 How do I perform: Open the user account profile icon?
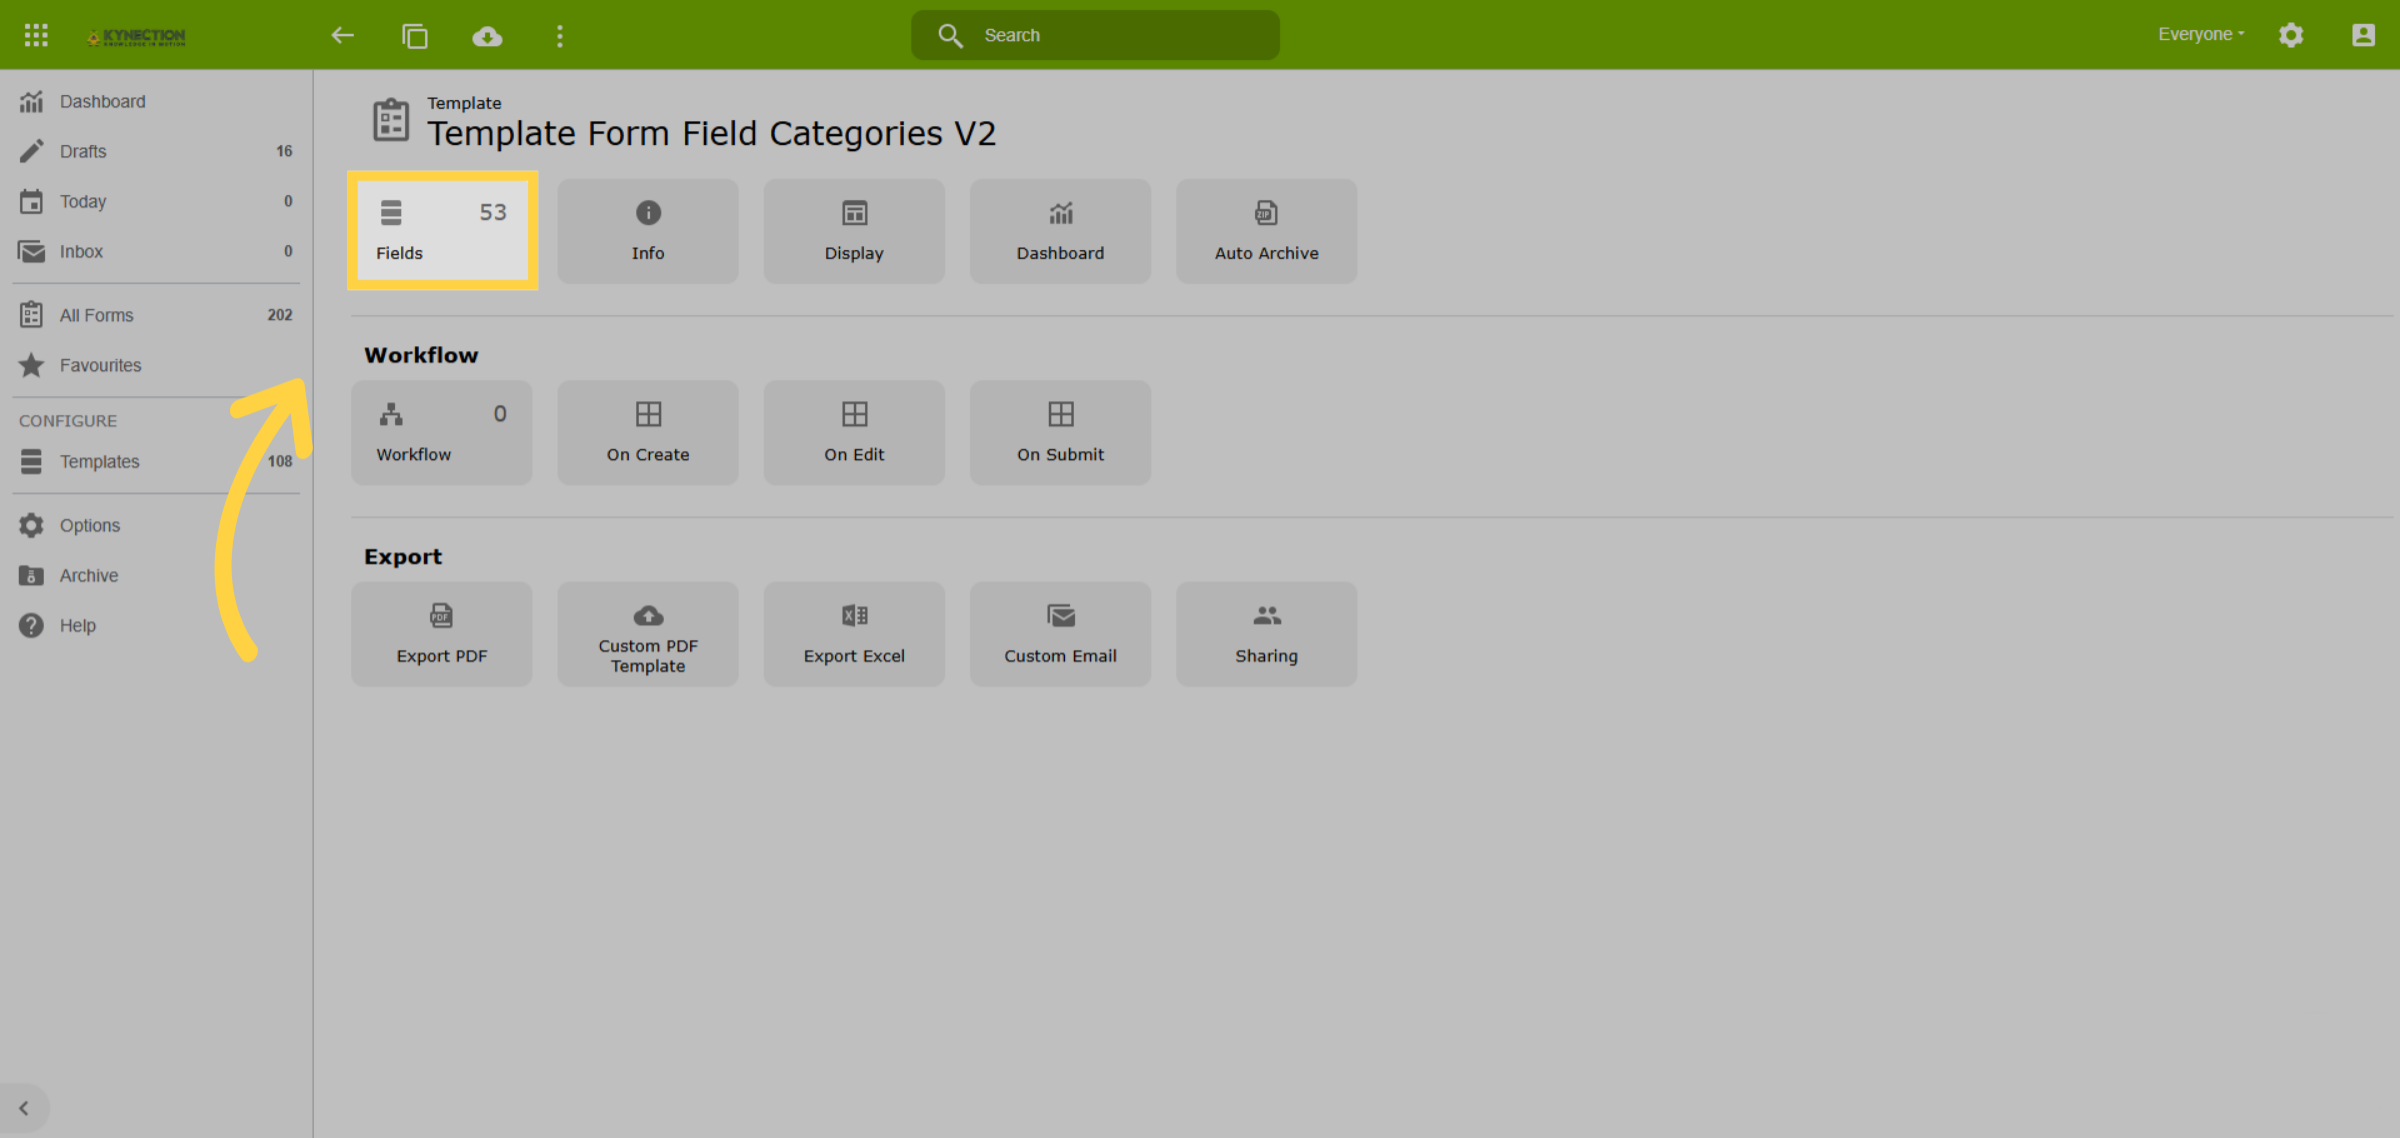click(x=2363, y=35)
